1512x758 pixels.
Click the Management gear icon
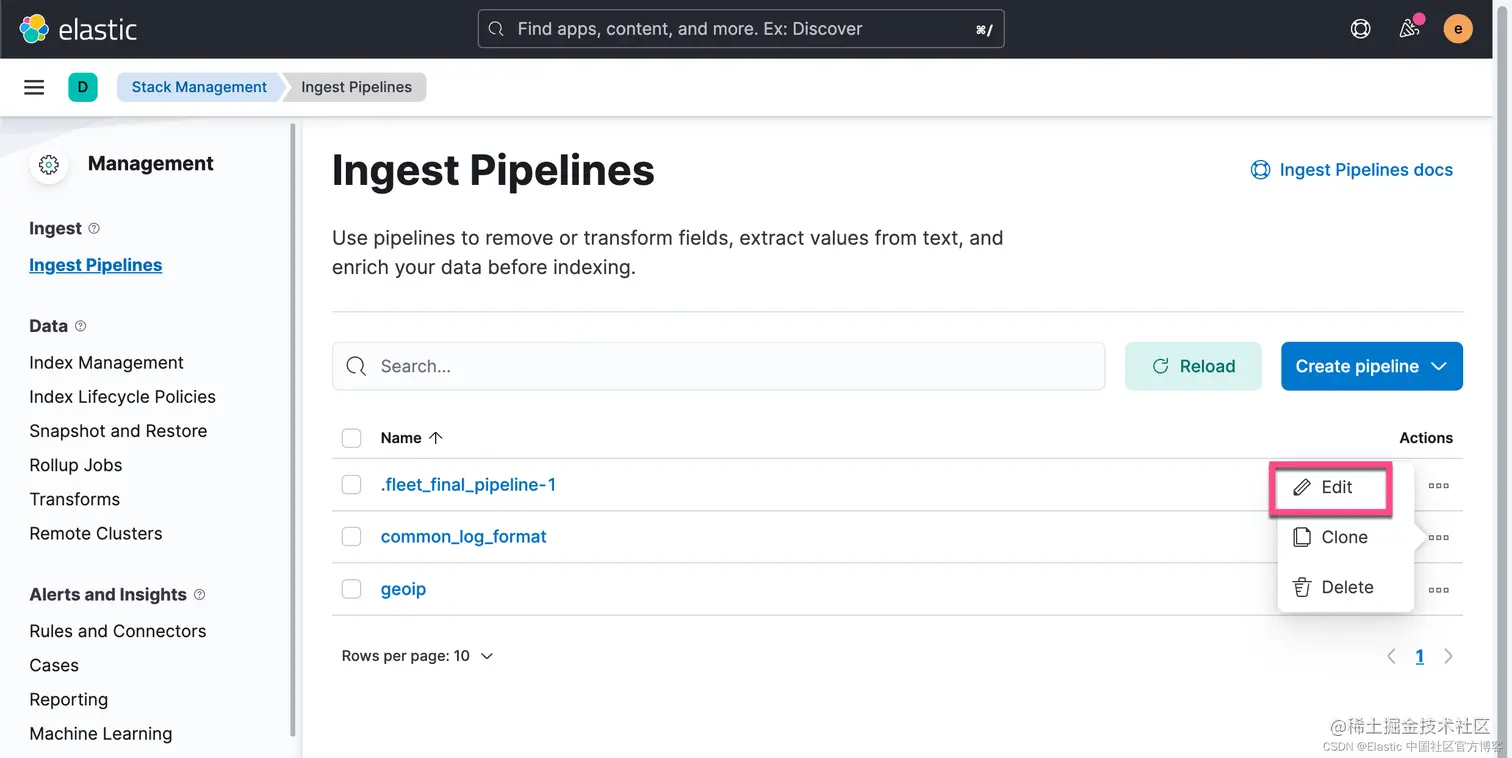(49, 163)
